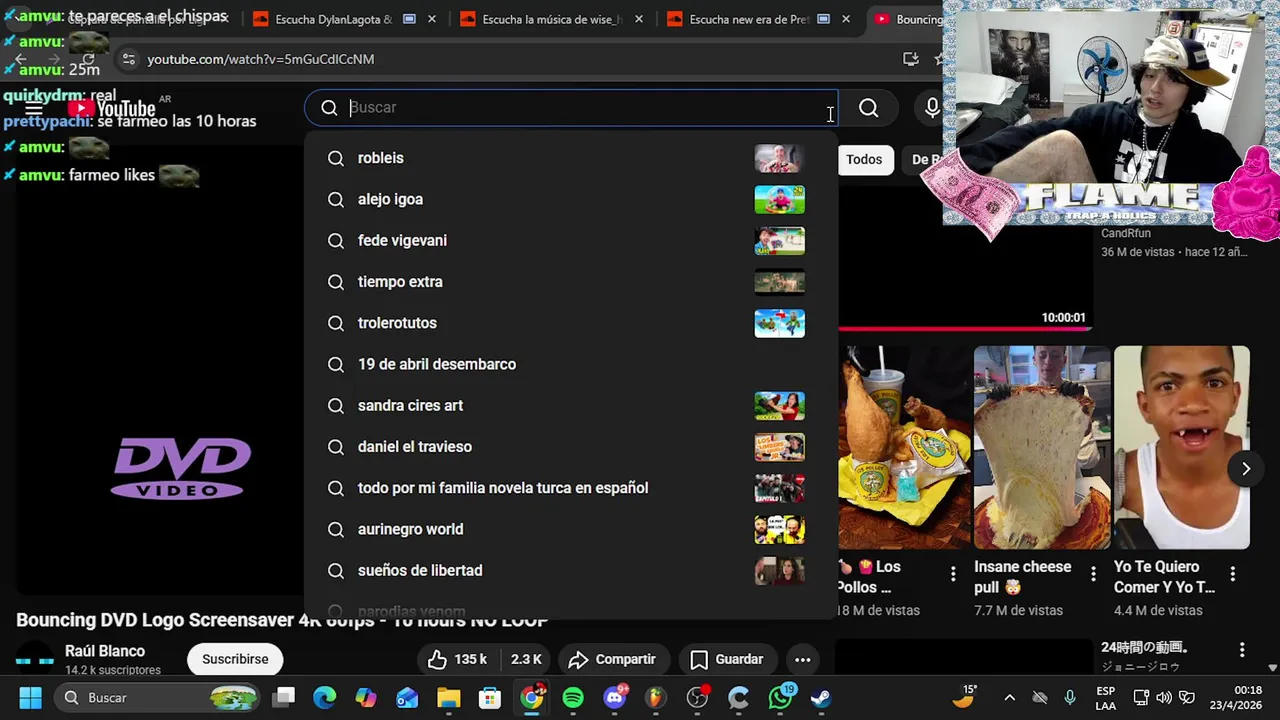Open Outlook from the taskbar

coord(407,697)
